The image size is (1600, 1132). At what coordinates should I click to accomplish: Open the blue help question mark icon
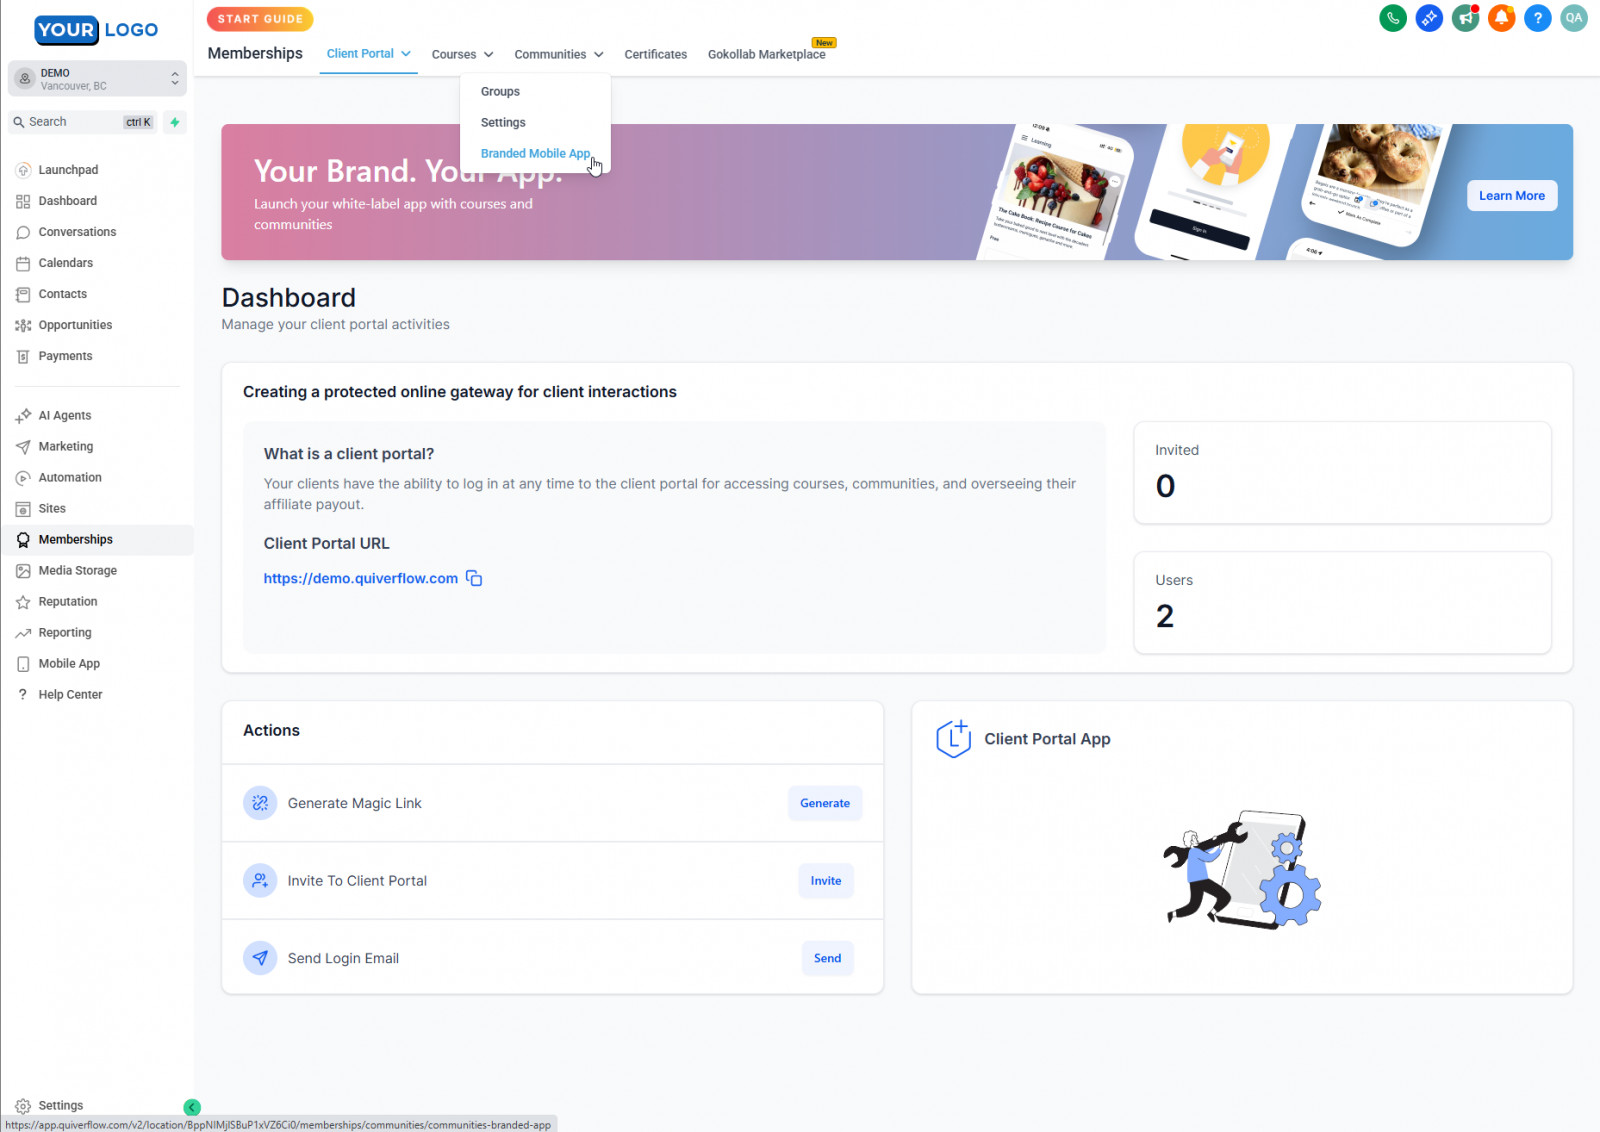[1537, 18]
